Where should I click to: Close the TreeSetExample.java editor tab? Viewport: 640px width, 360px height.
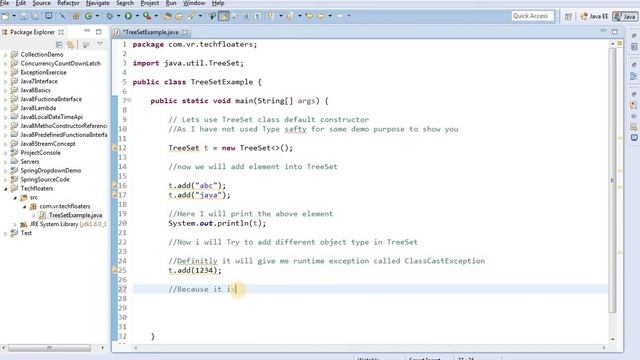click(185, 32)
